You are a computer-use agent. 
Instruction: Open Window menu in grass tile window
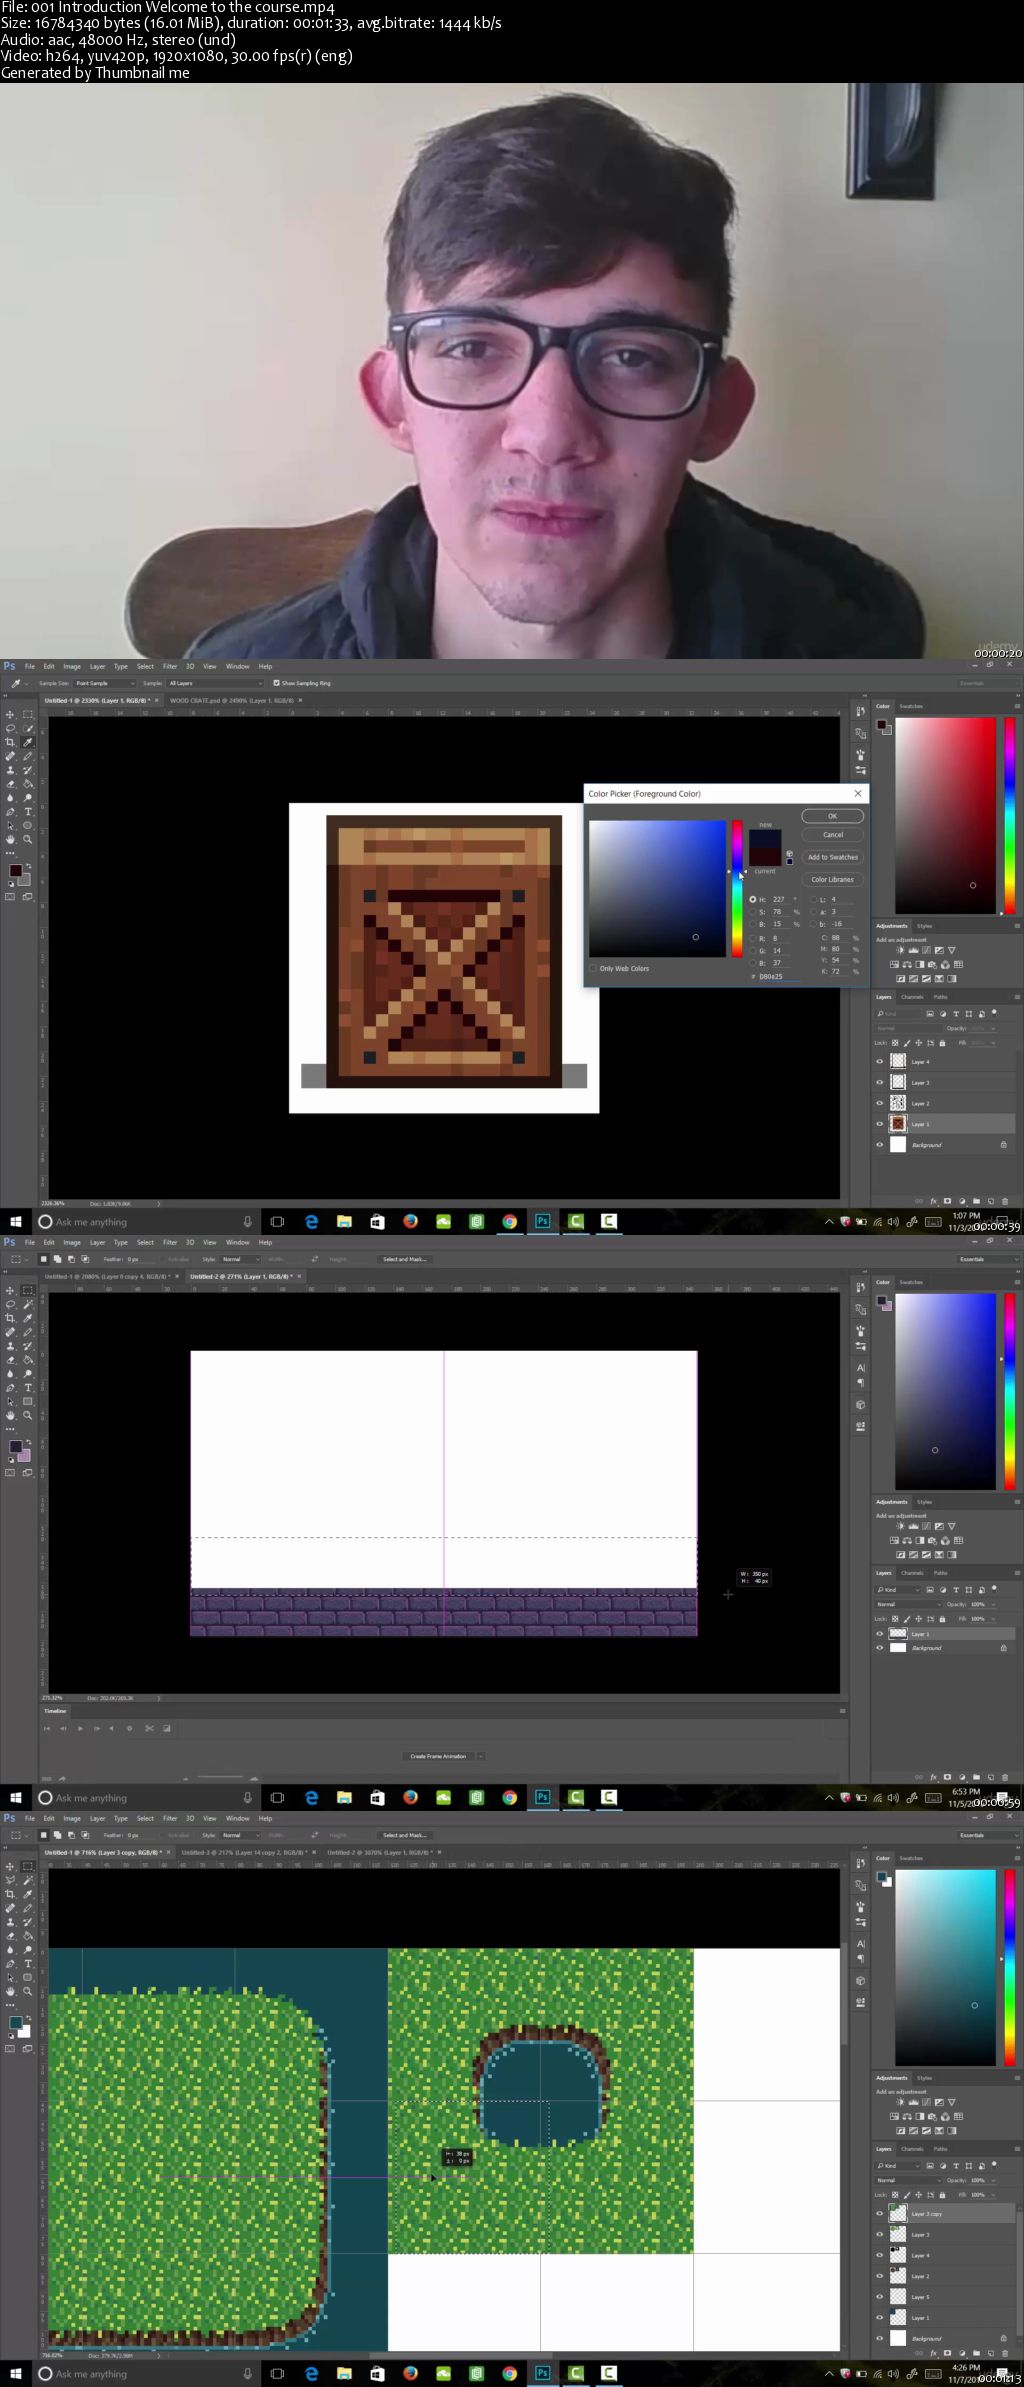[238, 1818]
